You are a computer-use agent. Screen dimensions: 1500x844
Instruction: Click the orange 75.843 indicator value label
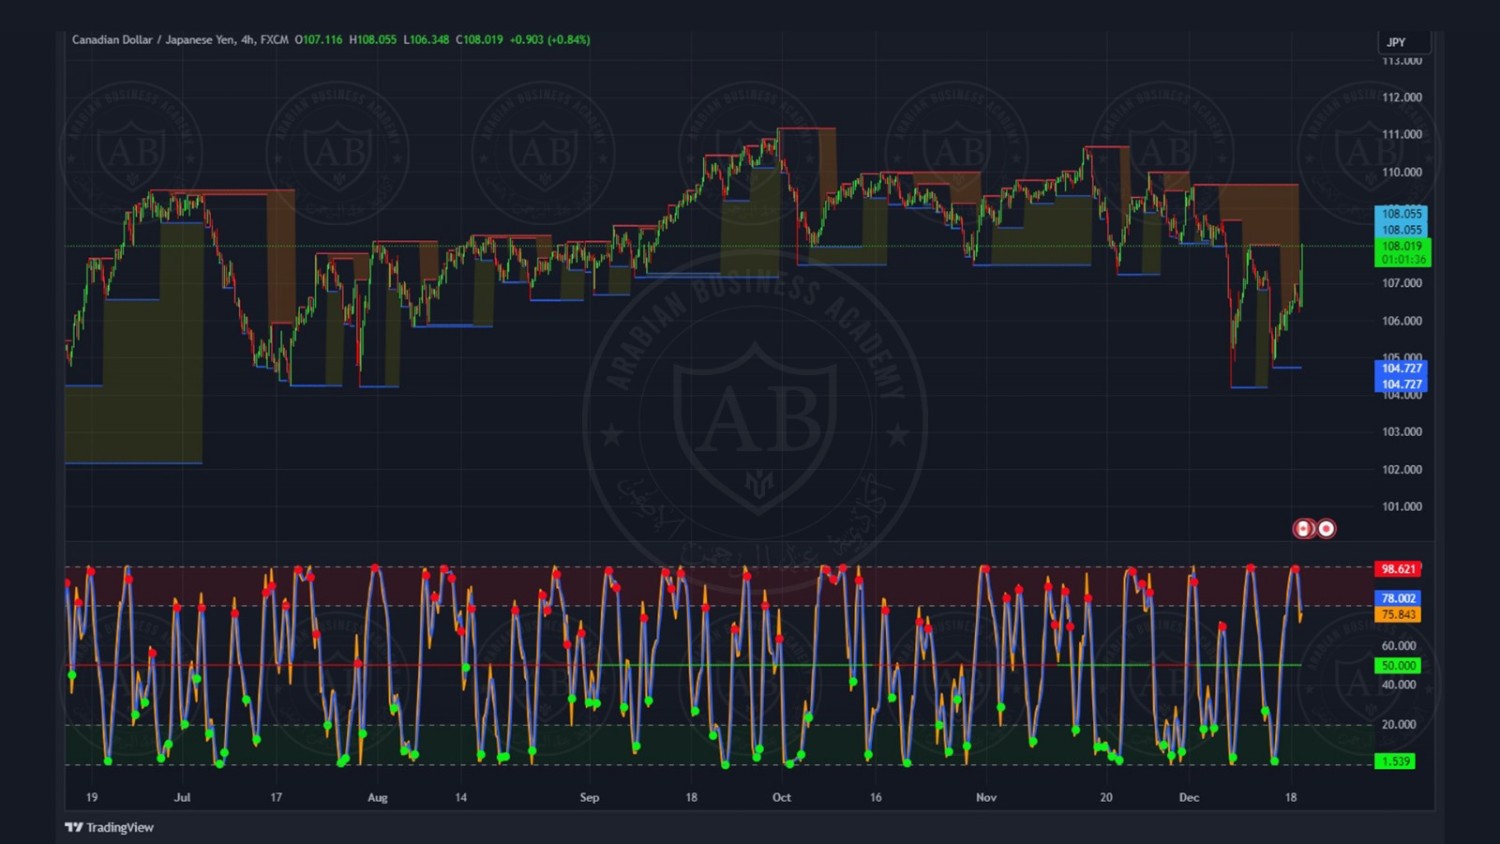[x=1398, y=615]
